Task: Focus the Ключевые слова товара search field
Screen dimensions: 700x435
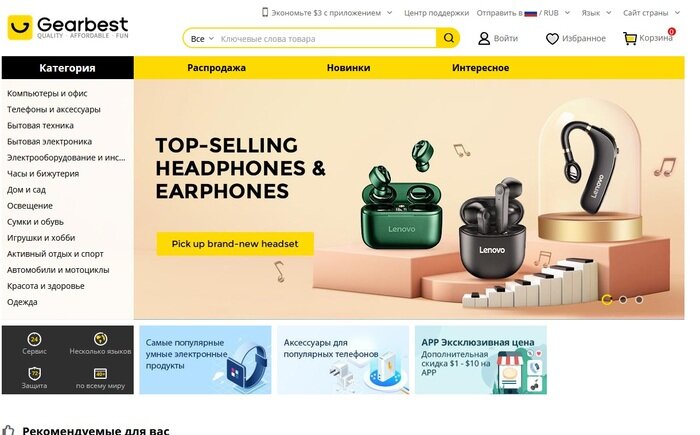Action: click(326, 39)
